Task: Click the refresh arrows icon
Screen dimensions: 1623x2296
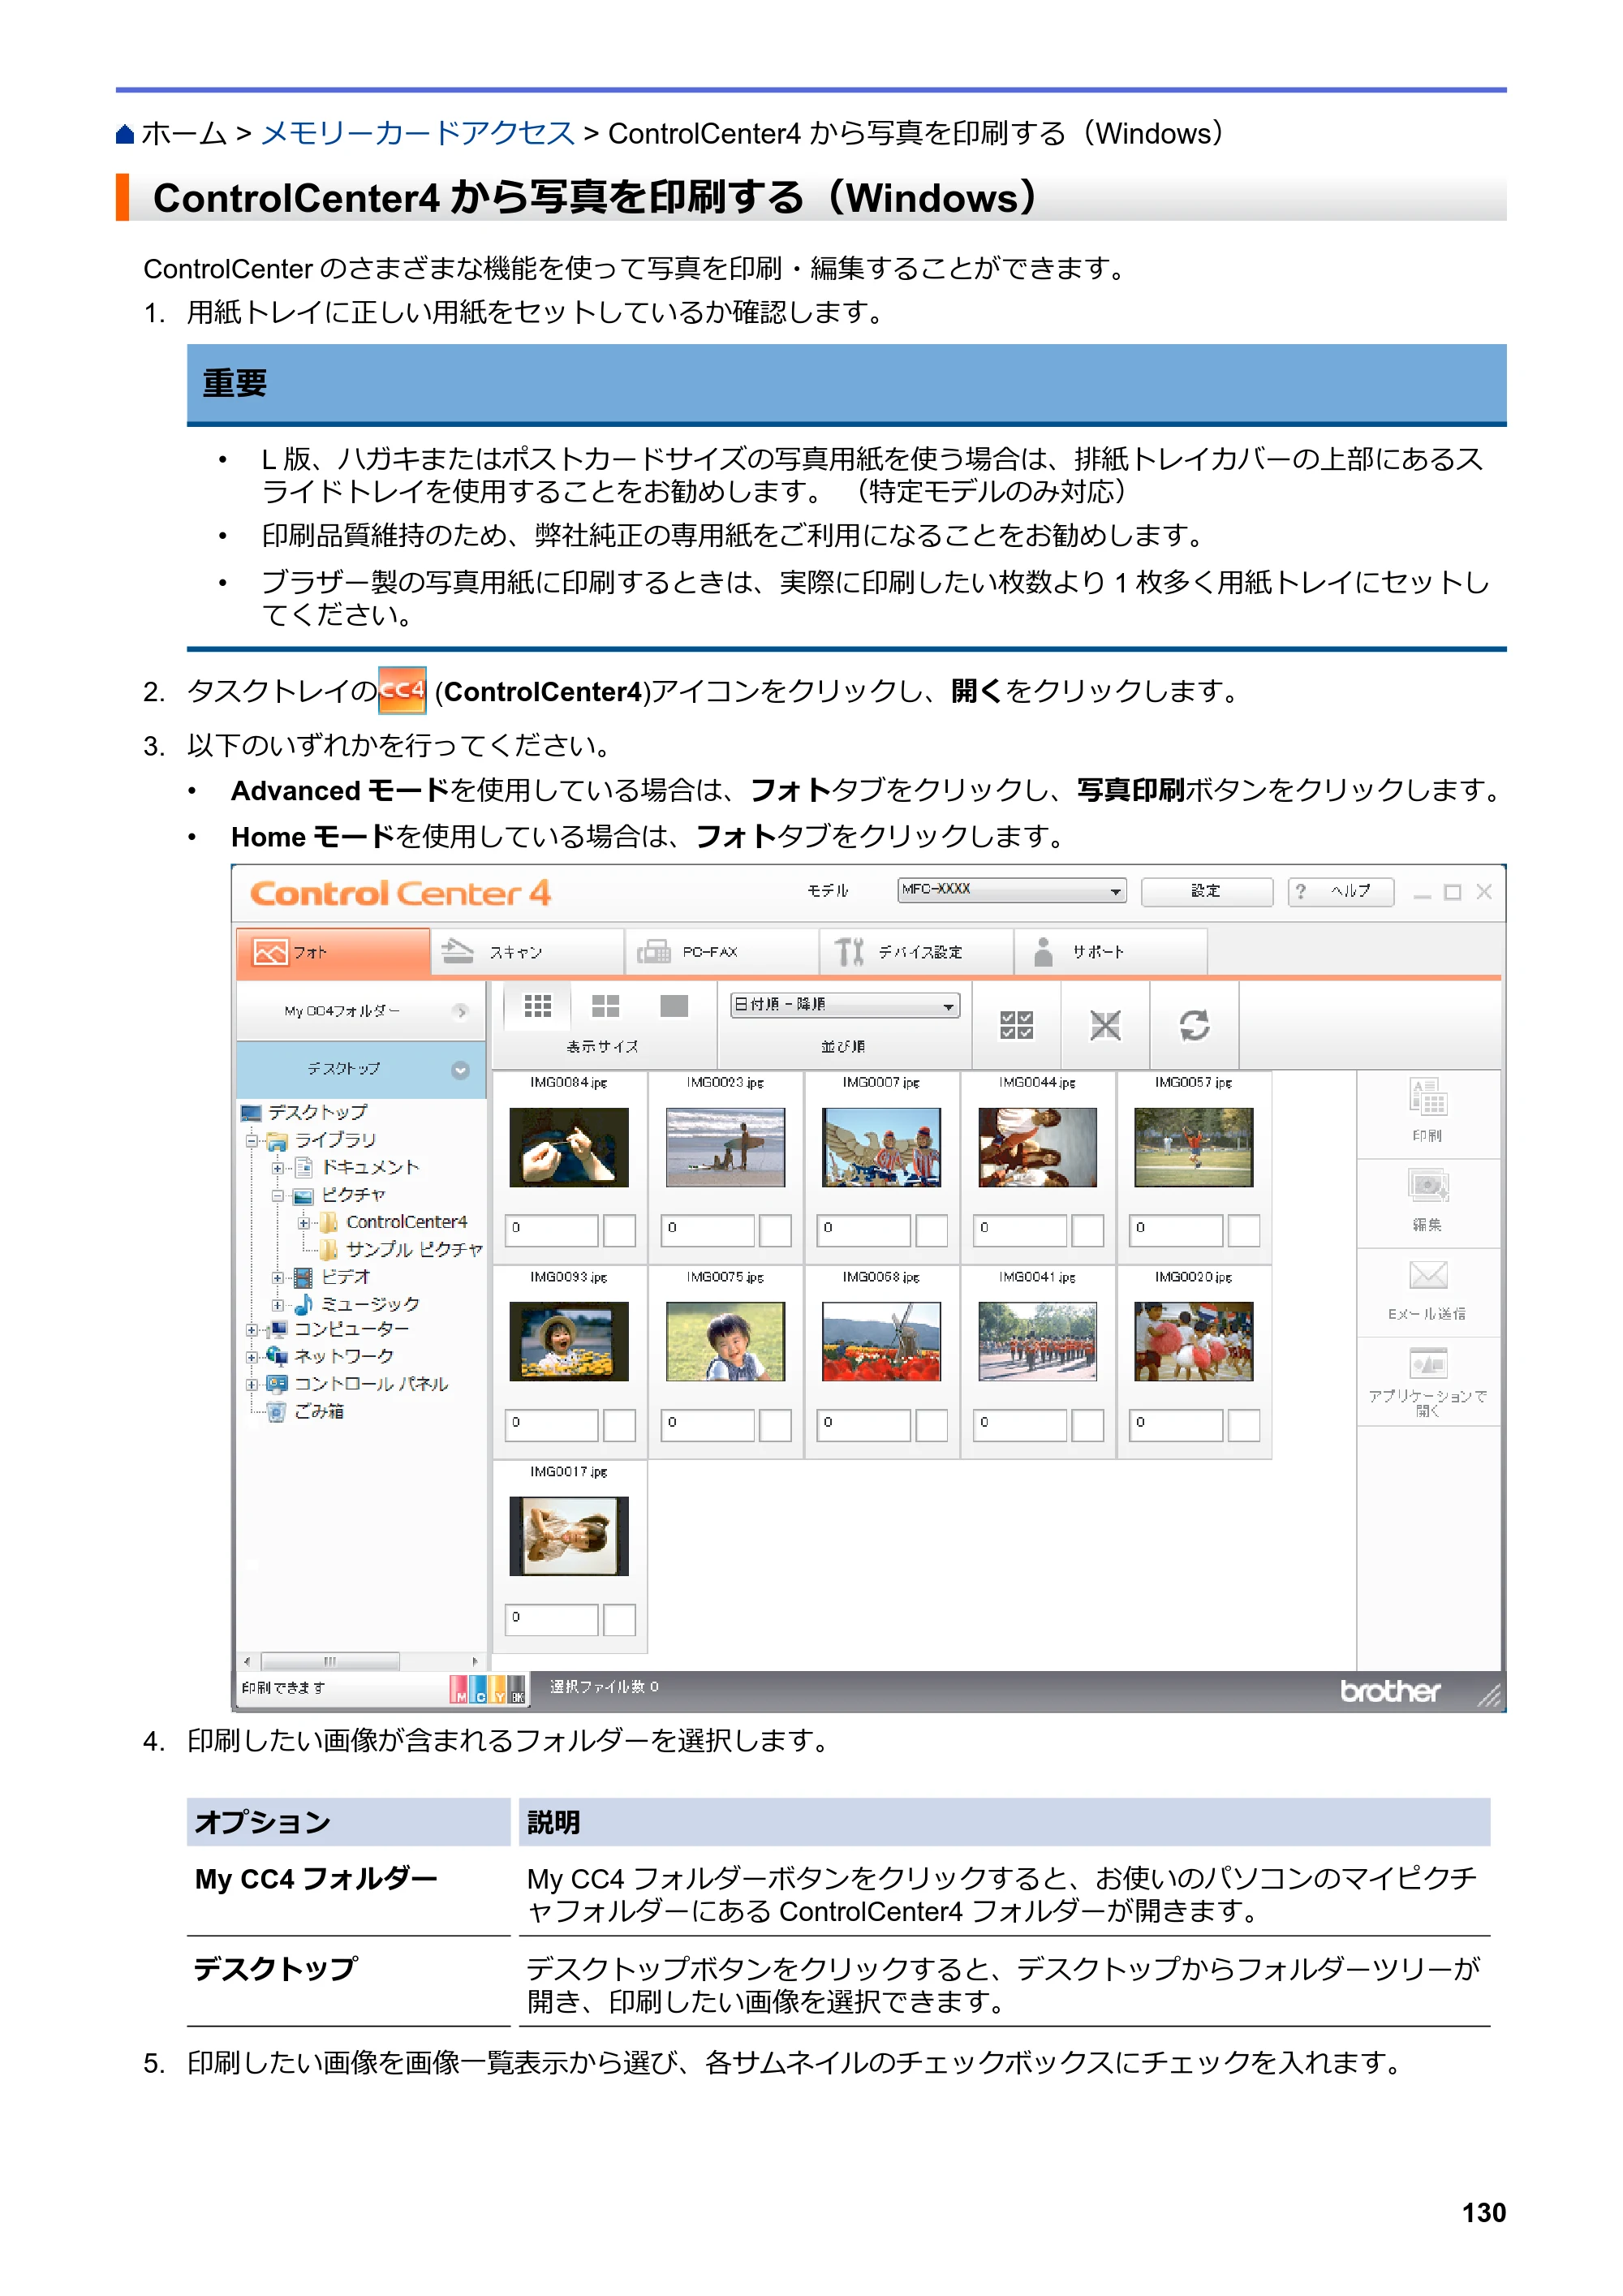Action: (1194, 1025)
